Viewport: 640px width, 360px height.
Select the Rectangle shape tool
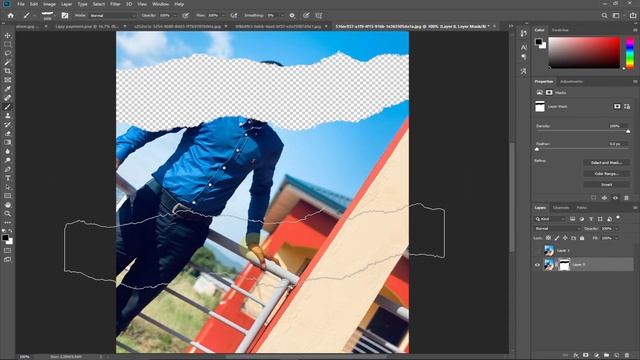point(7,196)
